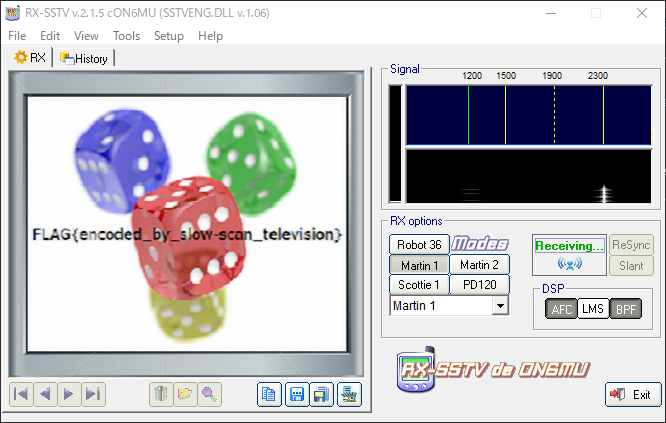Image resolution: width=666 pixels, height=423 pixels.
Task: Click the 2300 frequency label
Action: [598, 76]
